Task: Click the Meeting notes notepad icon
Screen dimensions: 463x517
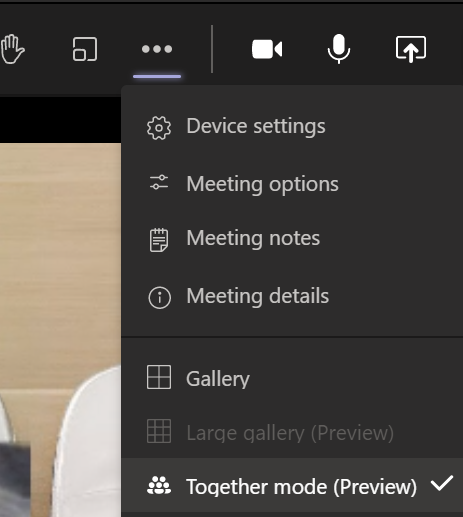Action: [159, 240]
